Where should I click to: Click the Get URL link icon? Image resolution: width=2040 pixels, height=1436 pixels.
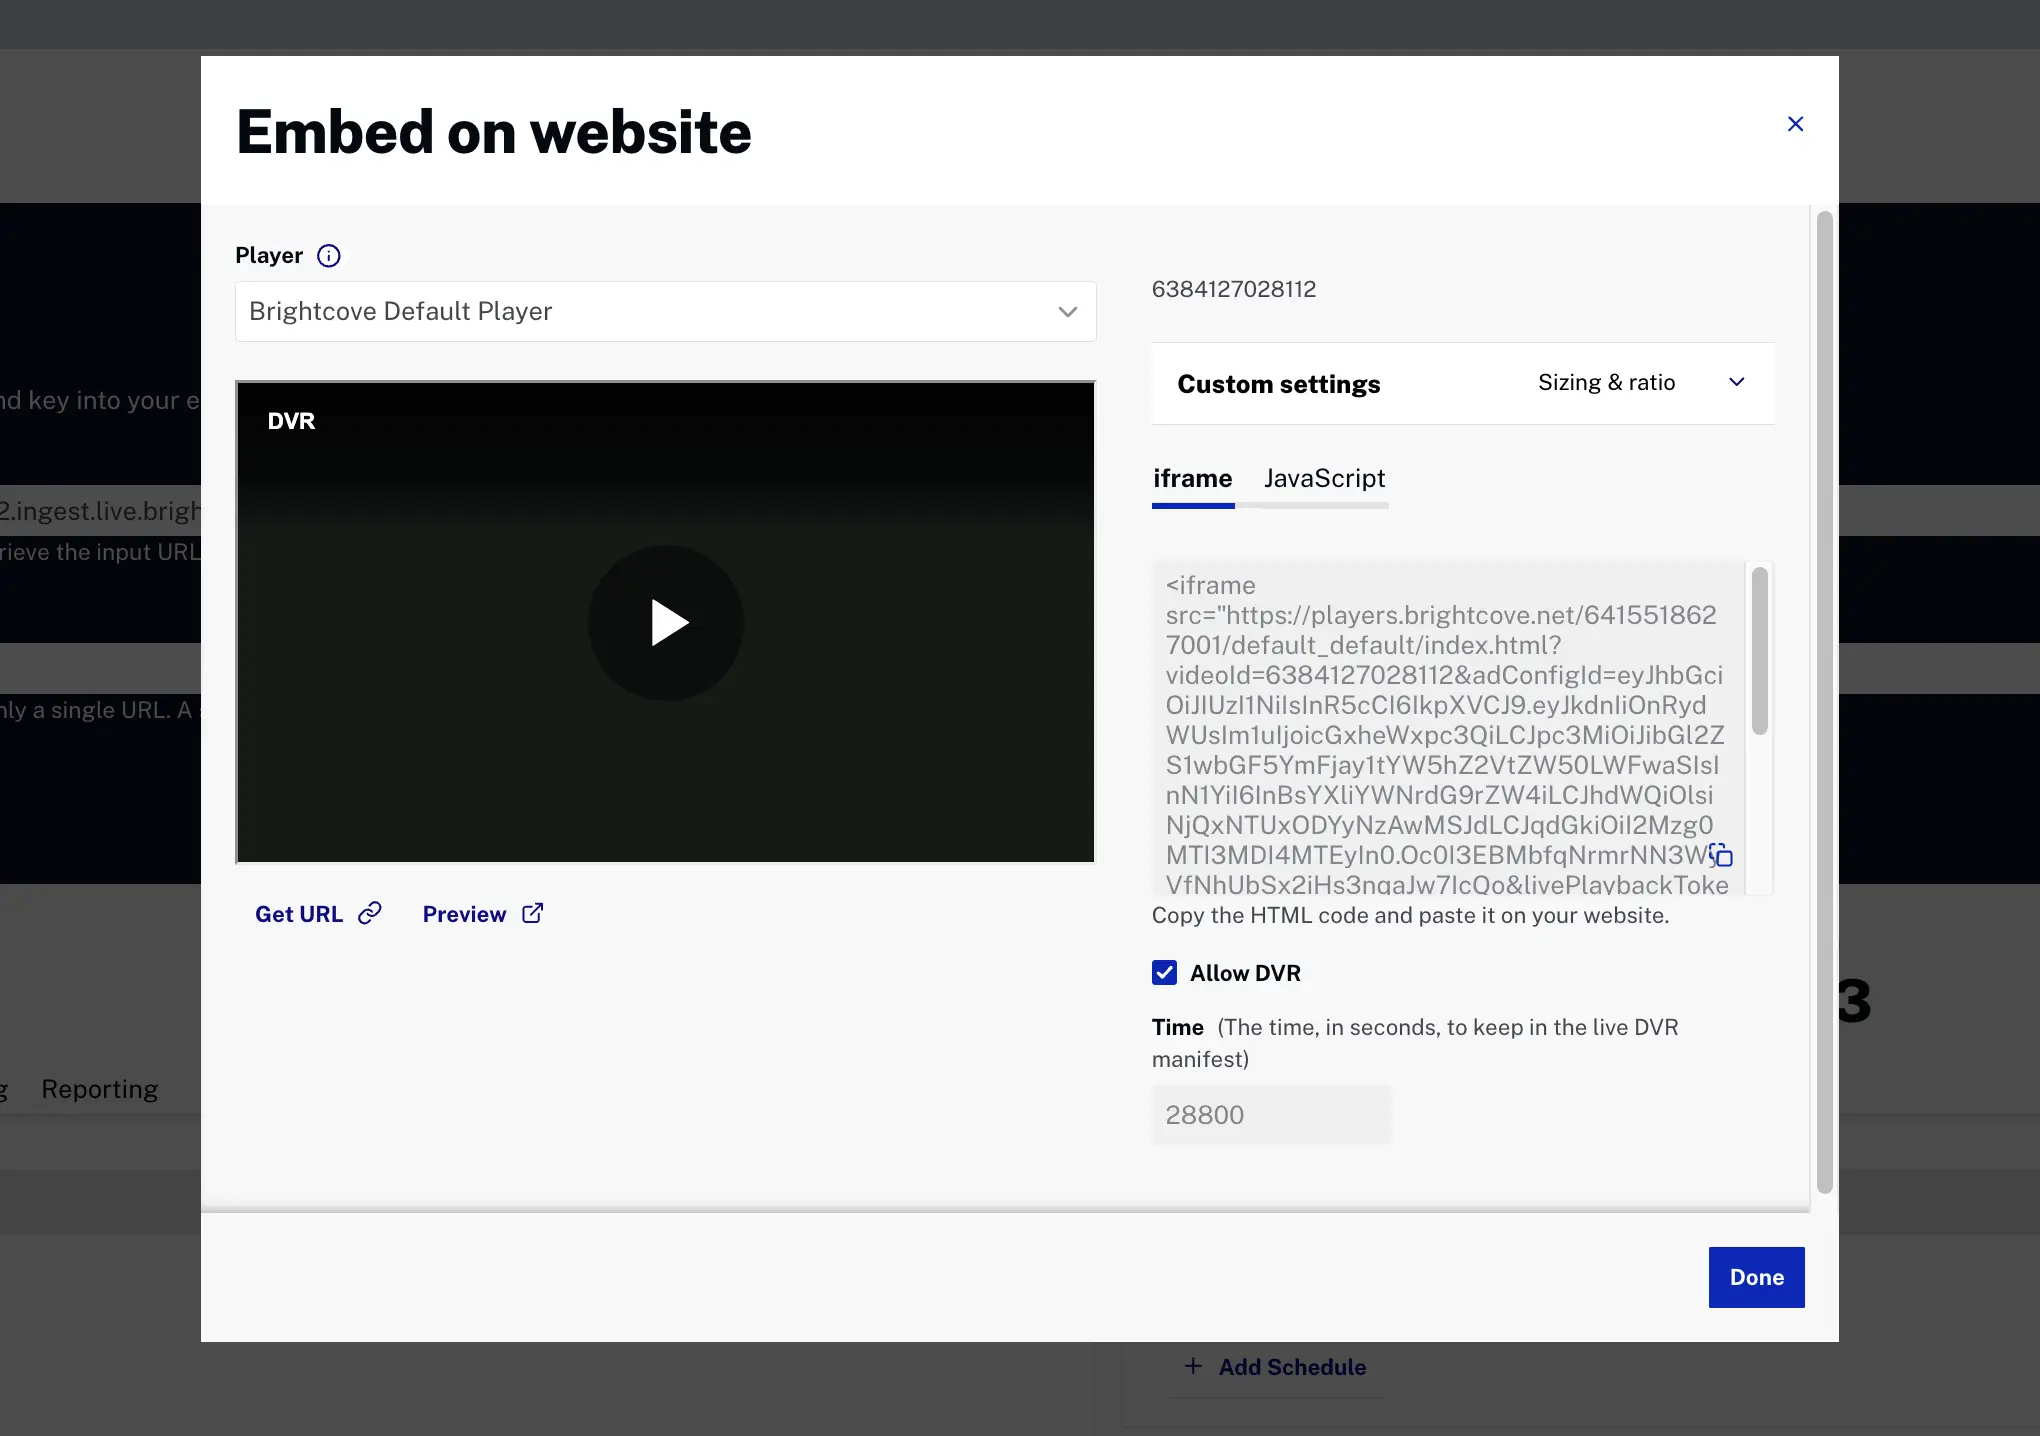point(371,913)
